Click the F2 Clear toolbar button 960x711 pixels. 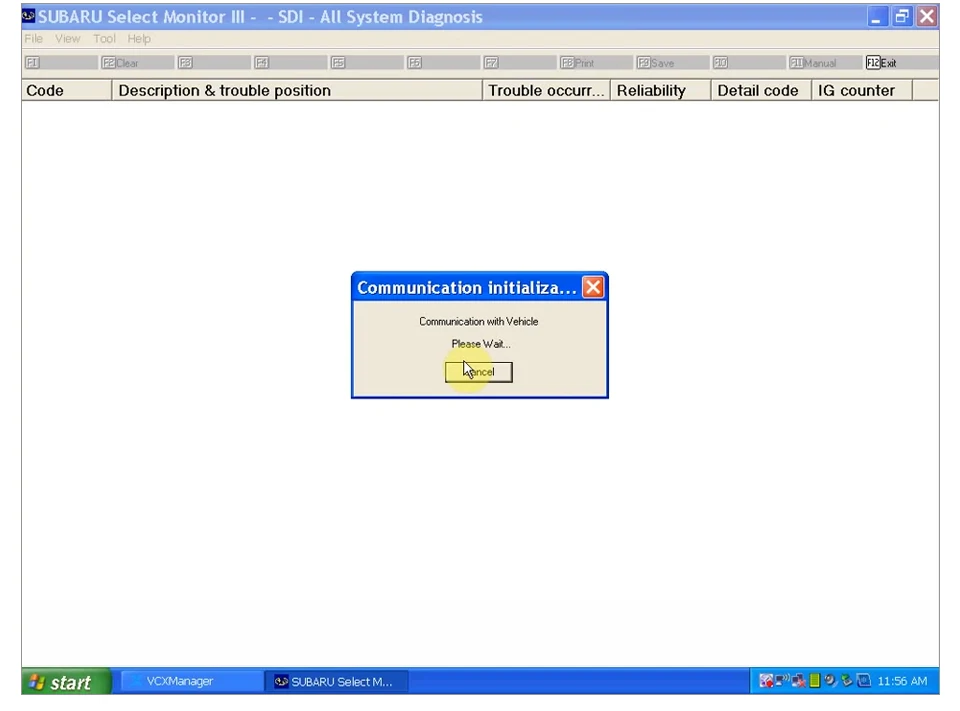coord(137,62)
